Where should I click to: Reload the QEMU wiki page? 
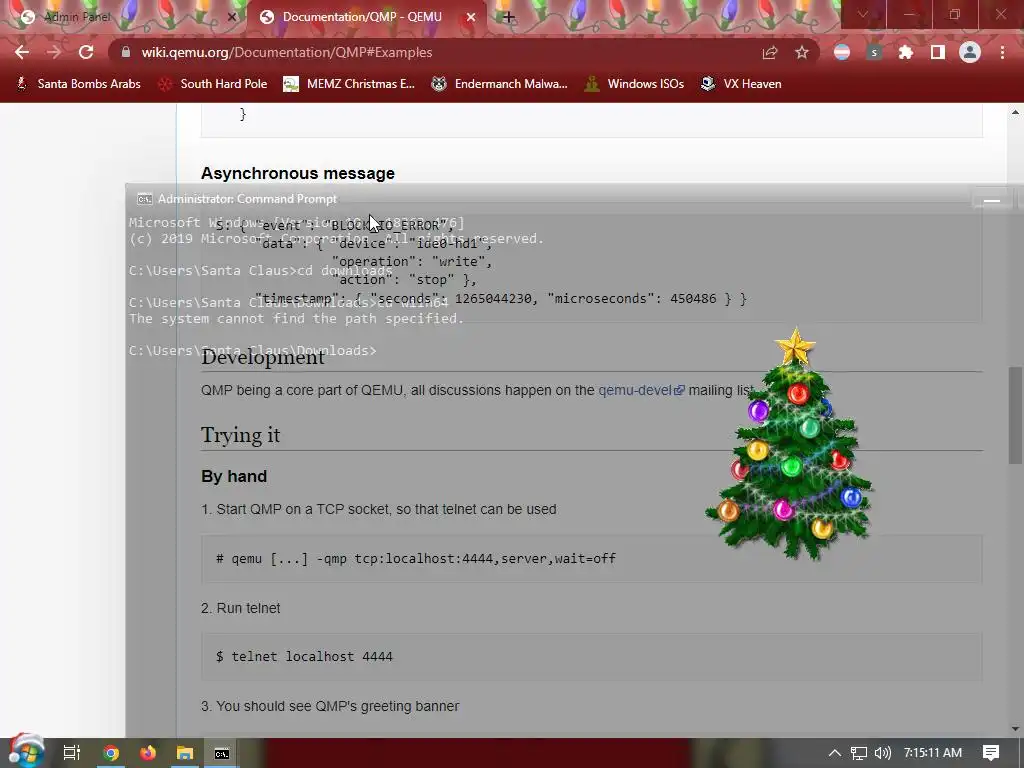click(86, 52)
